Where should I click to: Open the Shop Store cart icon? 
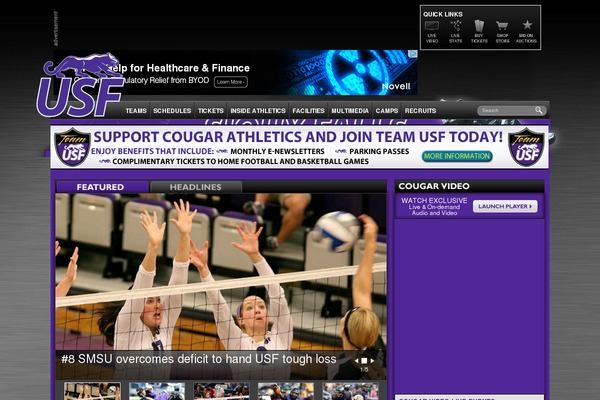pyautogui.click(x=502, y=26)
